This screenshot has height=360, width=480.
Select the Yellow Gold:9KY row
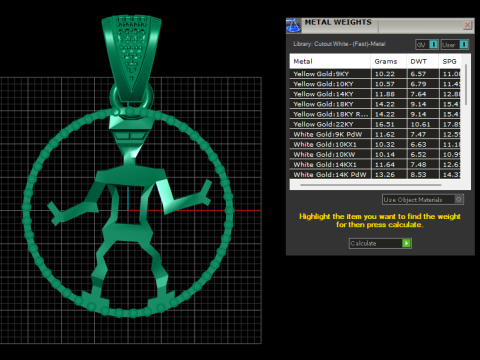[x=375, y=74]
